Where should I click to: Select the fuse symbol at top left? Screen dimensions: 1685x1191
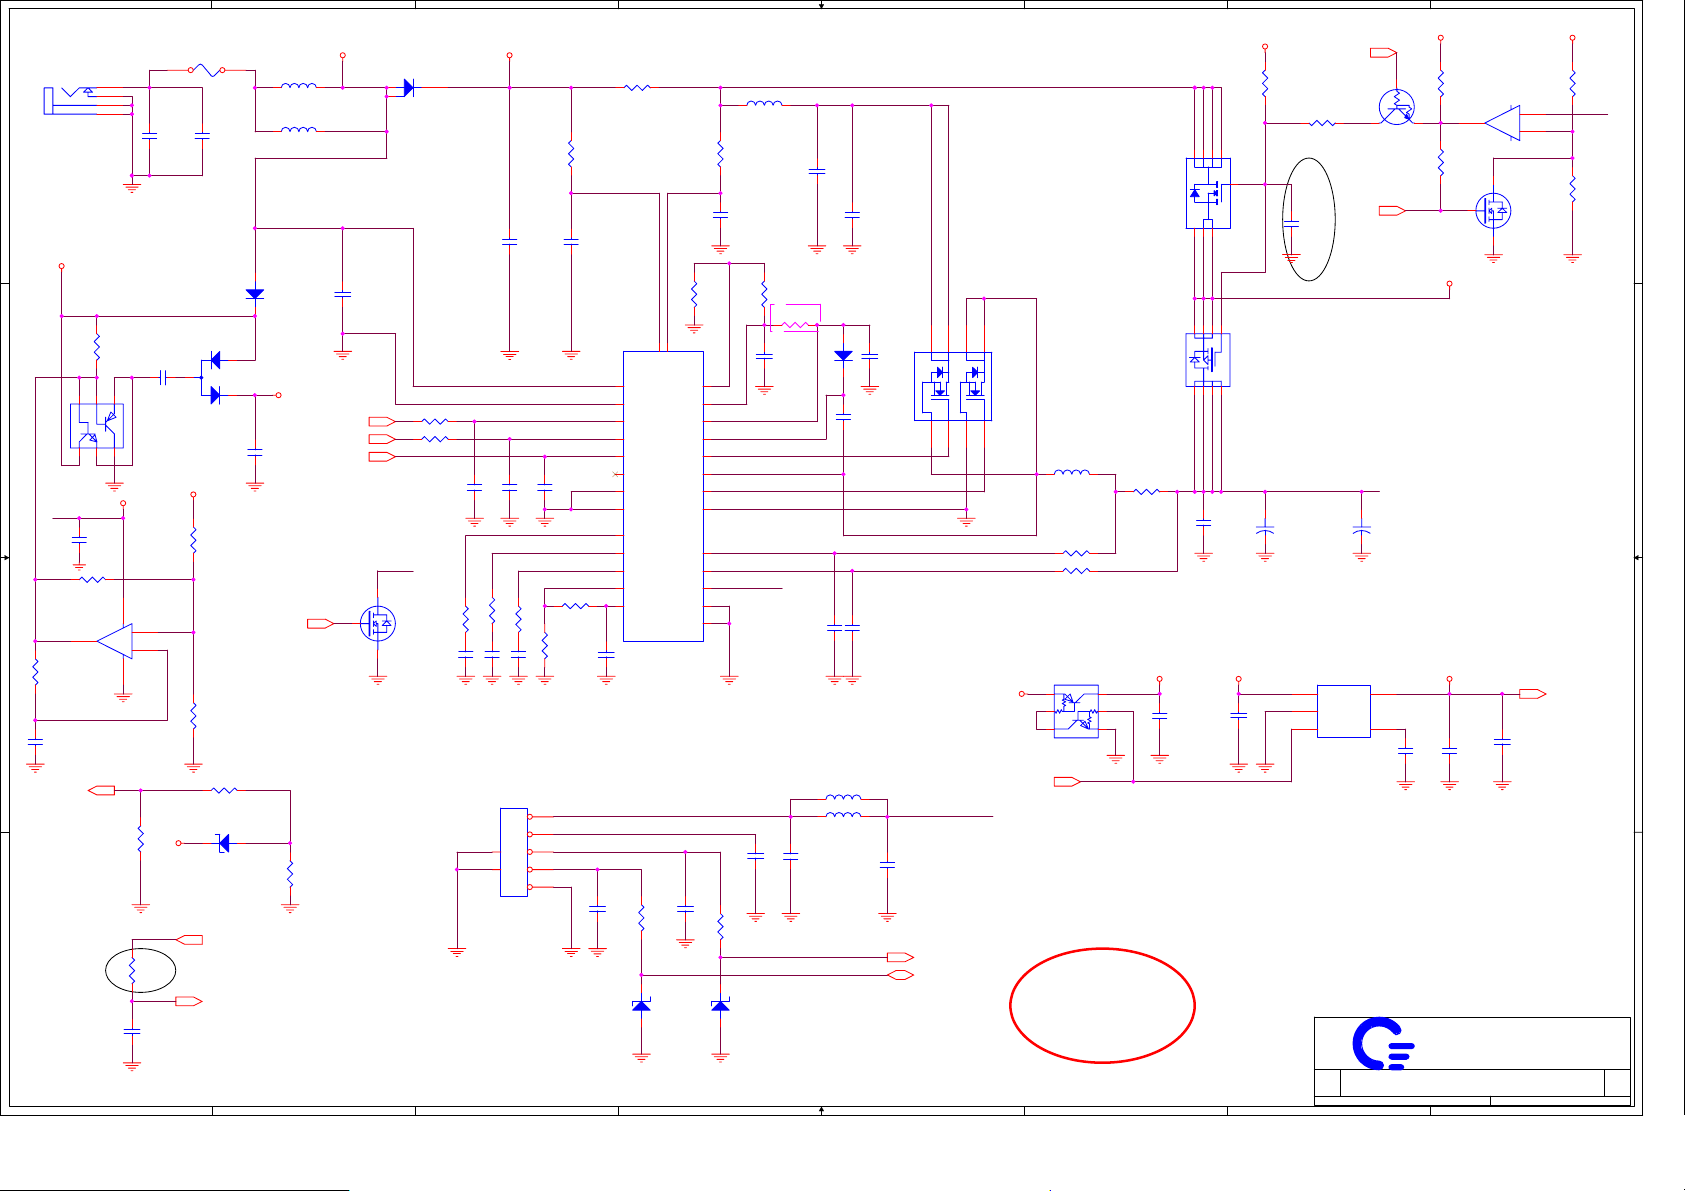click(206, 71)
